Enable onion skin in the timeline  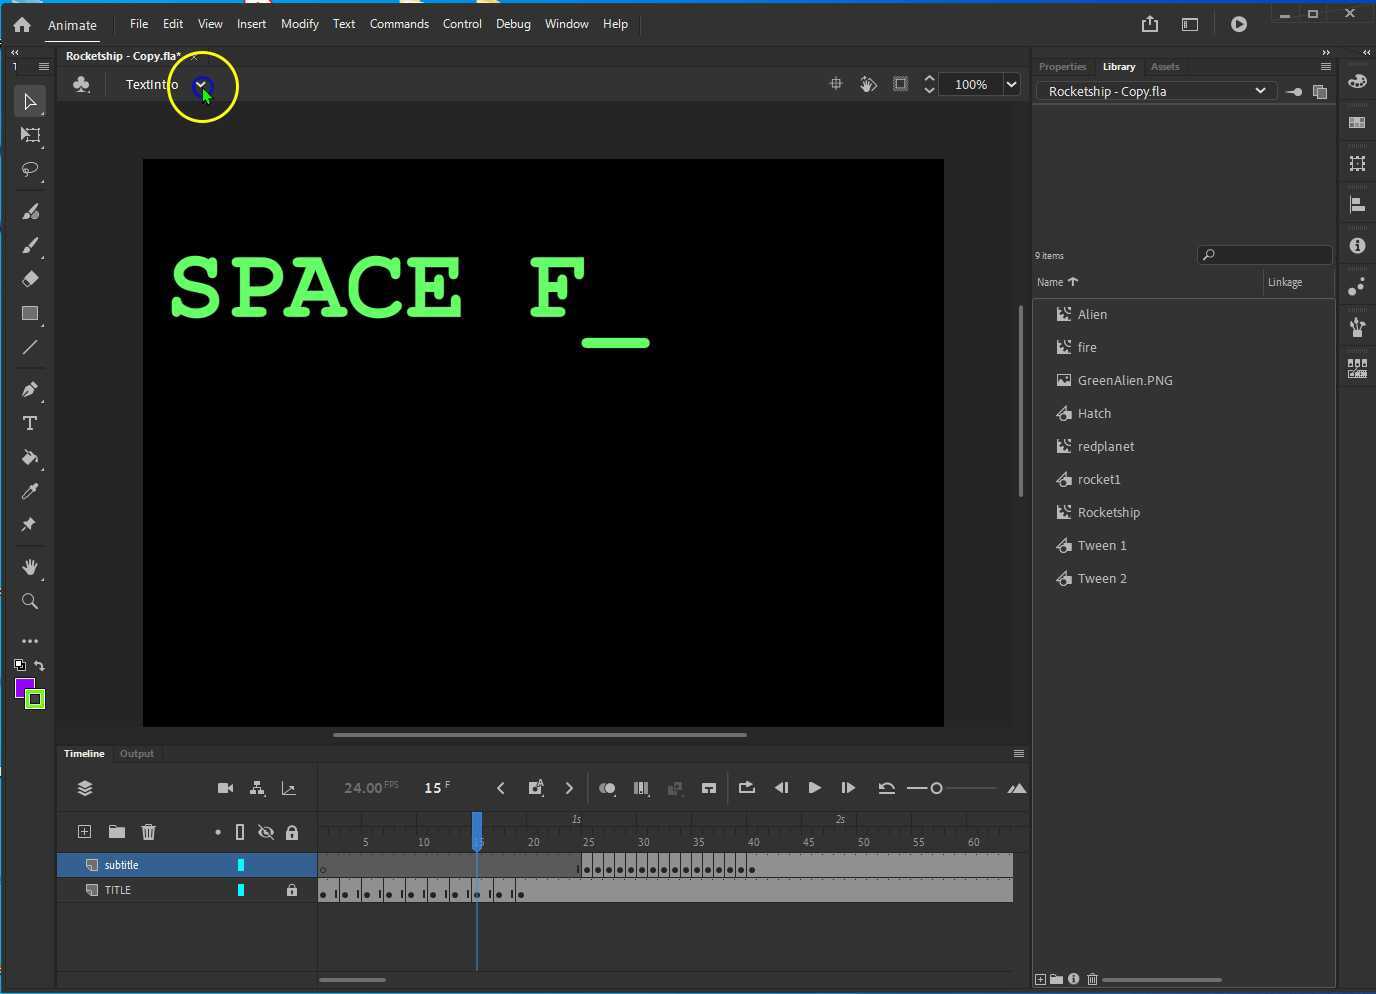click(x=607, y=788)
